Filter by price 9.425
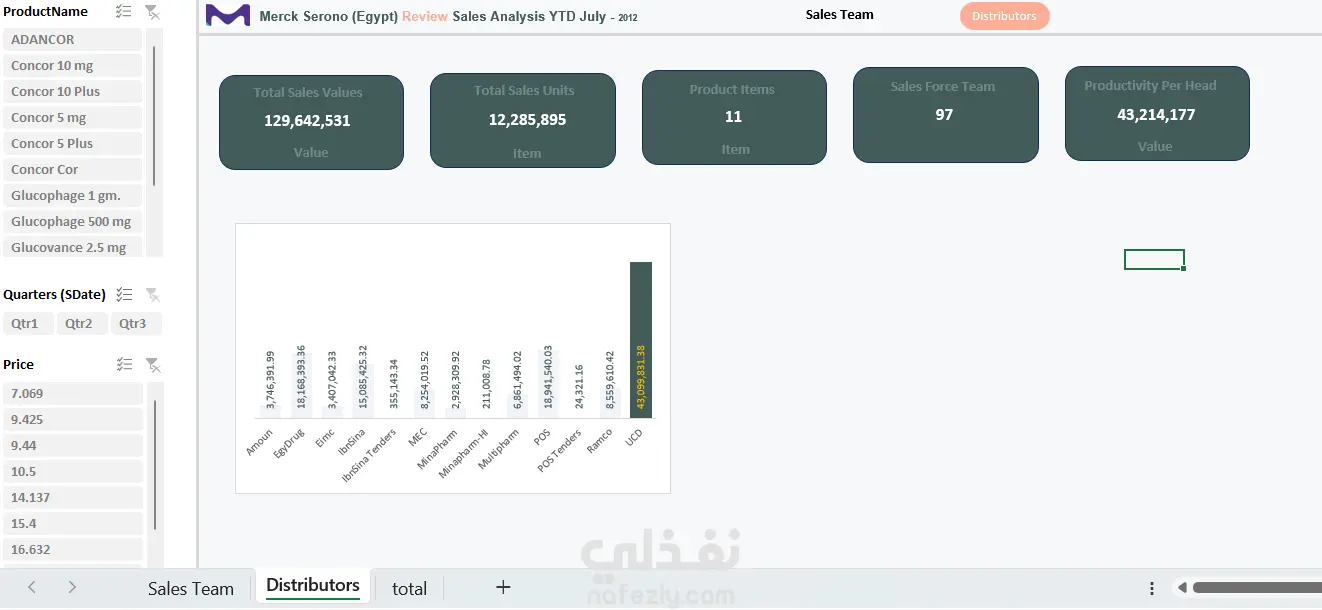The image size is (1322, 610). [73, 419]
